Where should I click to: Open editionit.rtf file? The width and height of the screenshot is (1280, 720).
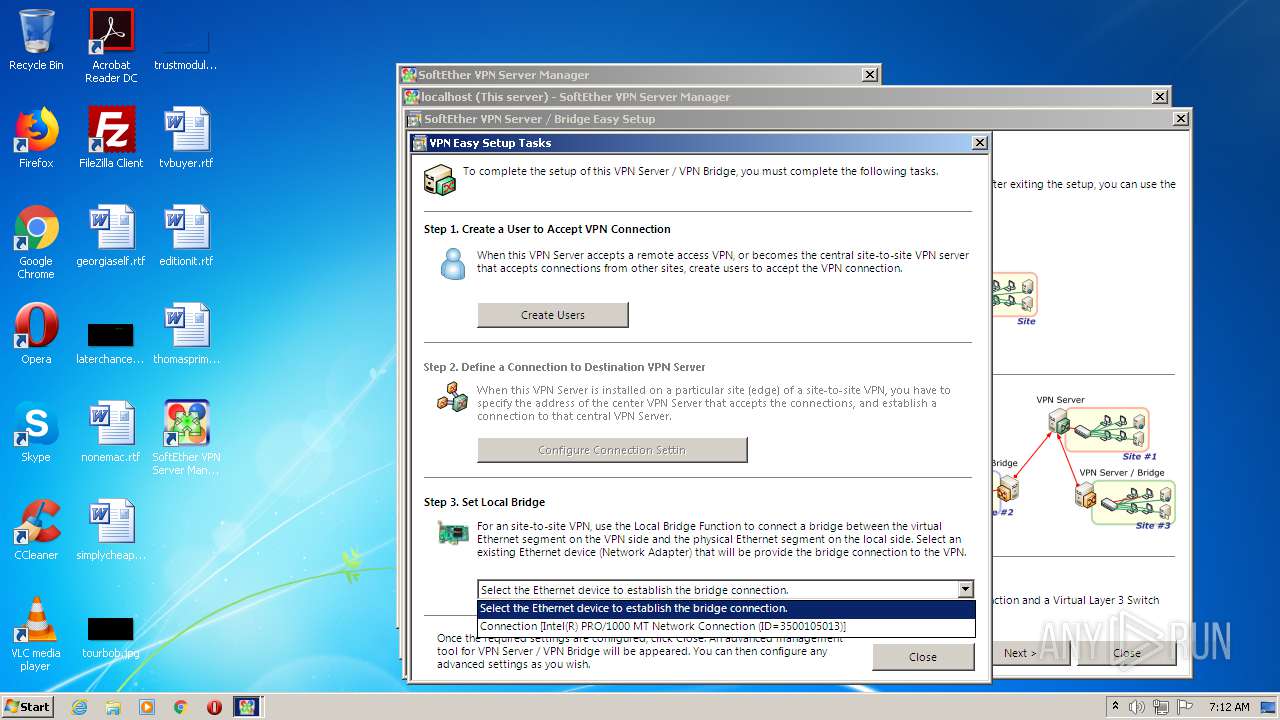tap(186, 236)
